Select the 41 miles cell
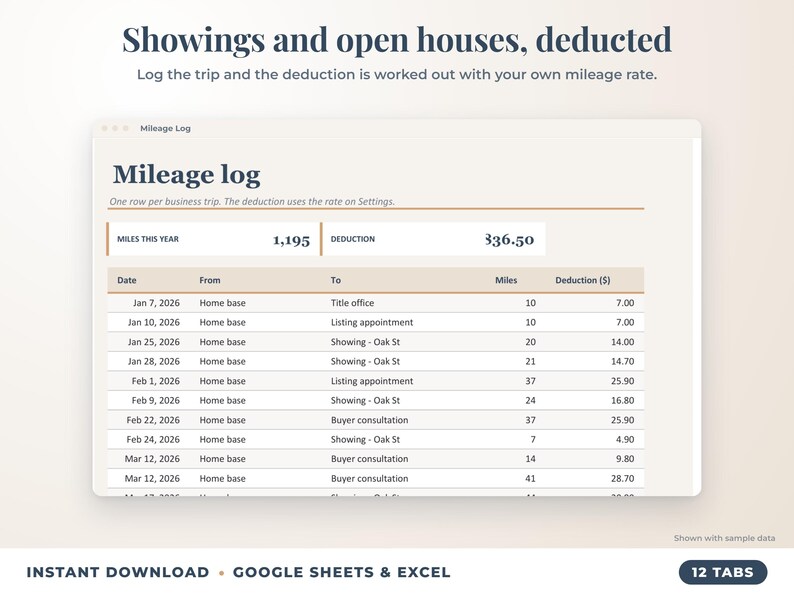The image size is (794, 596). pos(530,479)
